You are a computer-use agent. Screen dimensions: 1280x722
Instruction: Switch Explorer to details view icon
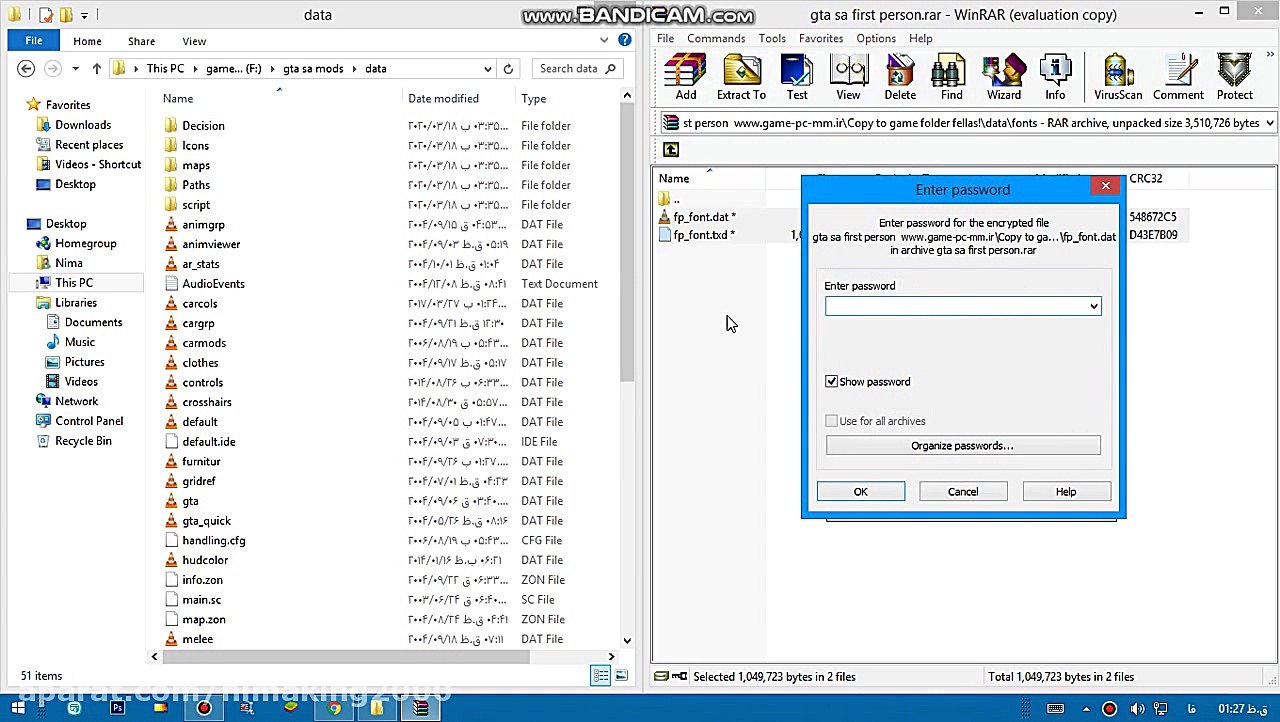pos(601,676)
